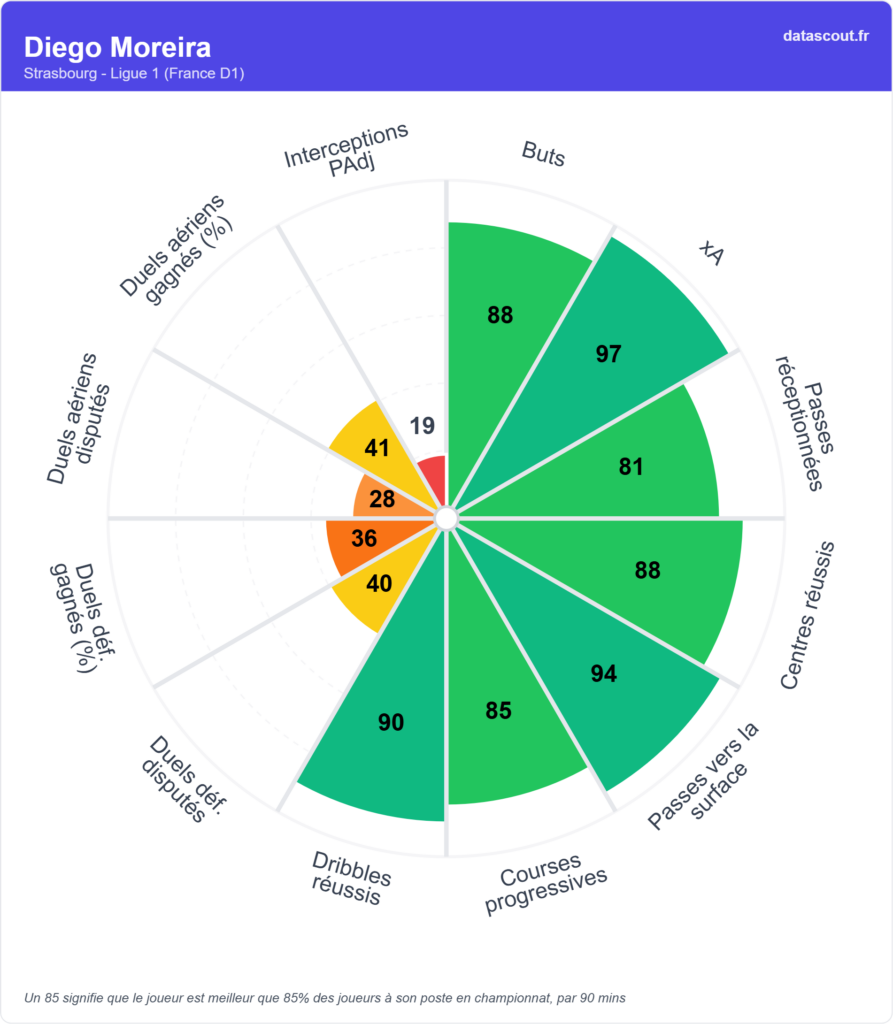Click the red Interceptions PAdj wedge
This screenshot has height=1024, width=893.
click(433, 475)
